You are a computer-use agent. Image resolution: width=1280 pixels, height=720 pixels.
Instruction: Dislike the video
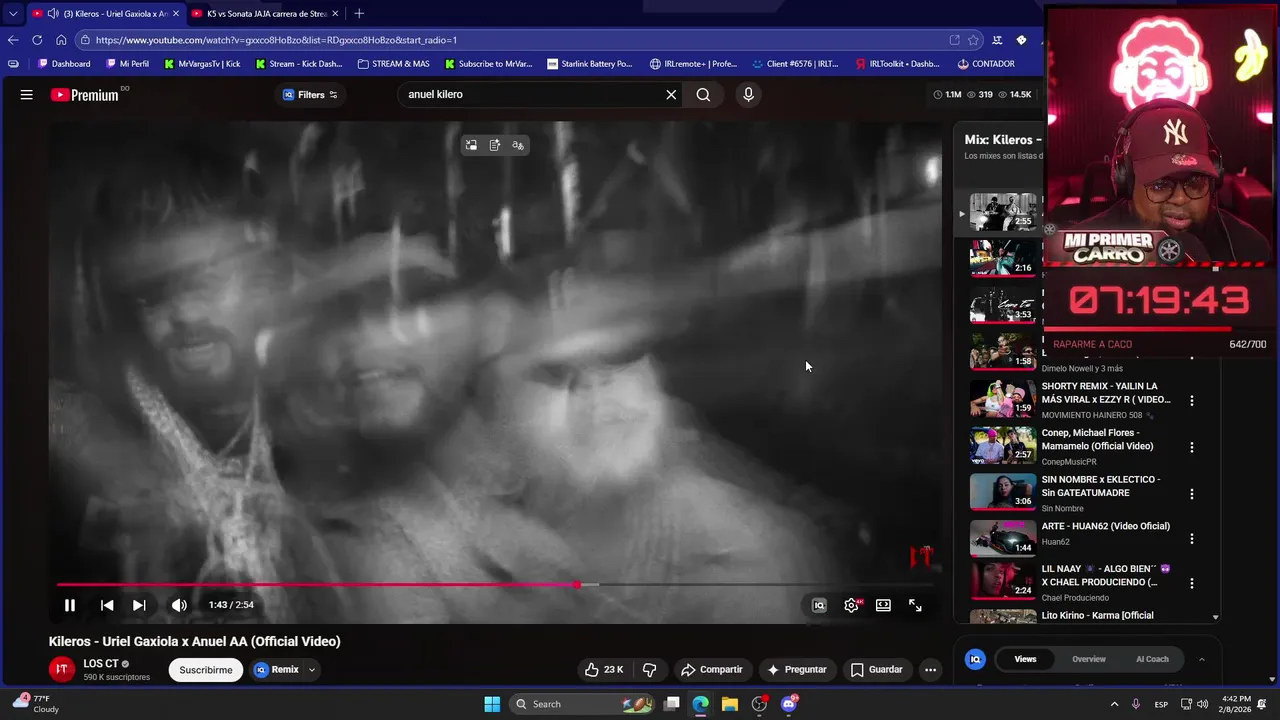(x=649, y=670)
